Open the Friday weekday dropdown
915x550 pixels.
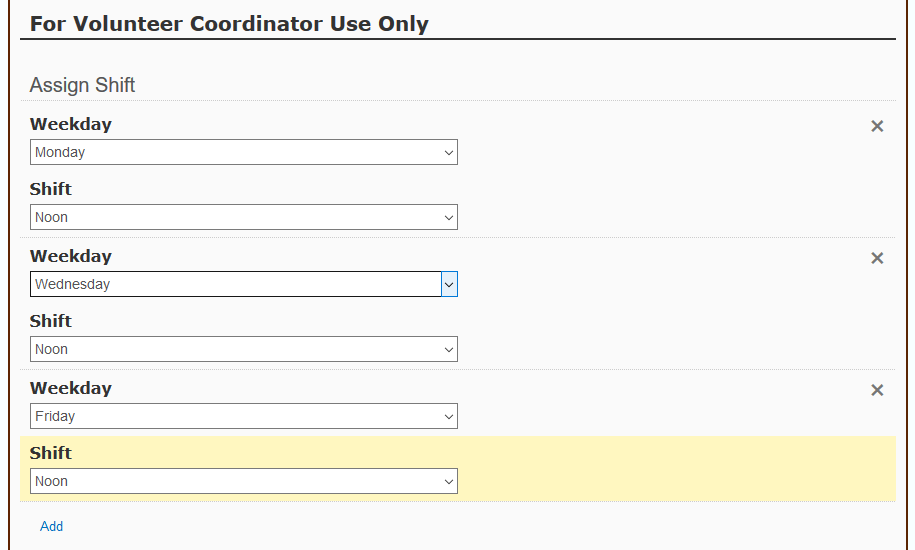243,416
